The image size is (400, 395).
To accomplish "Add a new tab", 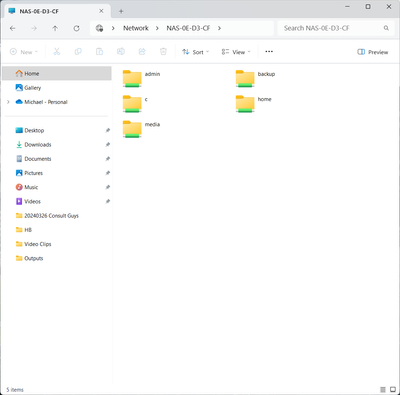I will pyautogui.click(x=121, y=11).
